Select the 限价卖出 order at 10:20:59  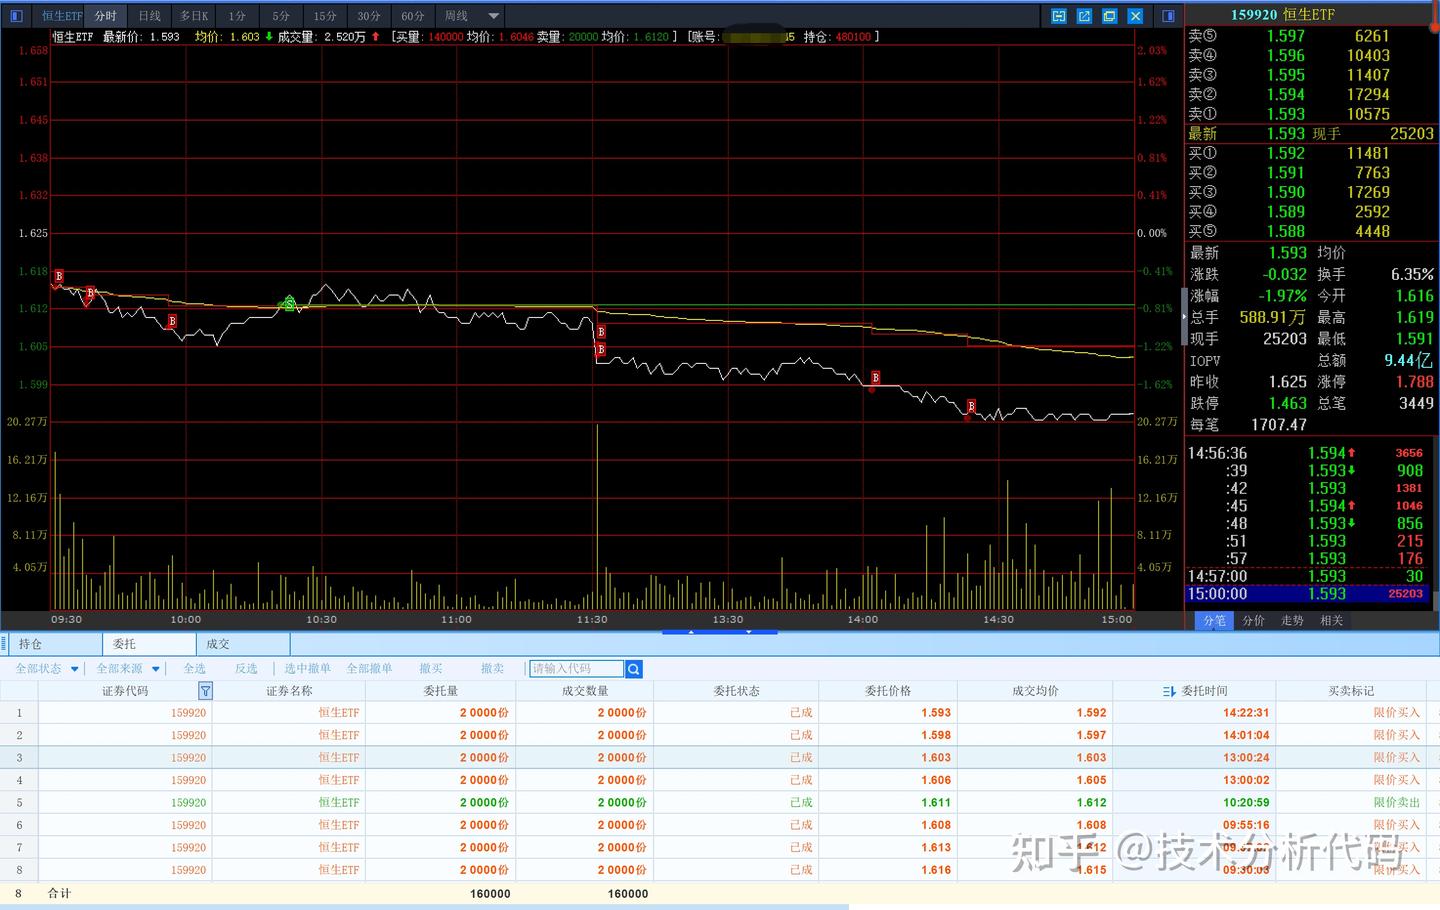point(720,803)
